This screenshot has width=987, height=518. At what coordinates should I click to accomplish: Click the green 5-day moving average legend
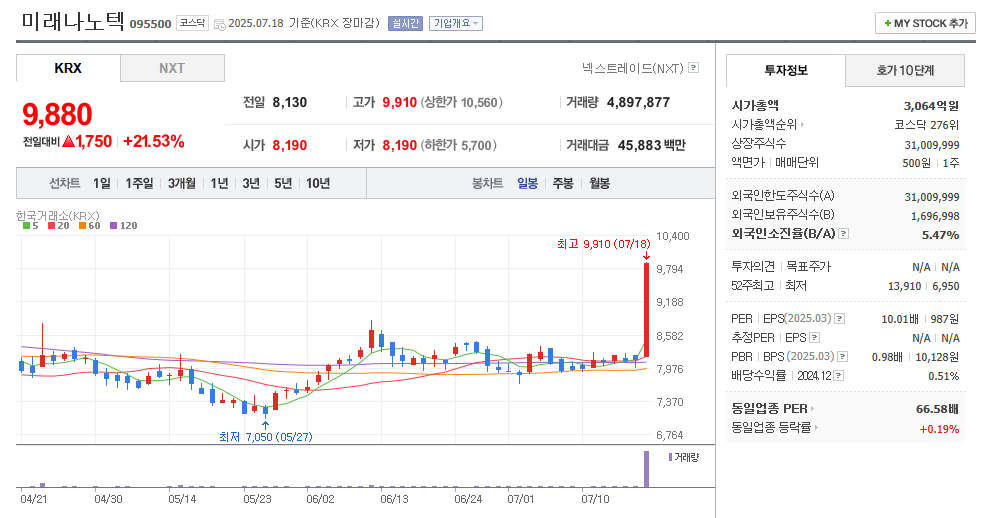(x=30, y=225)
